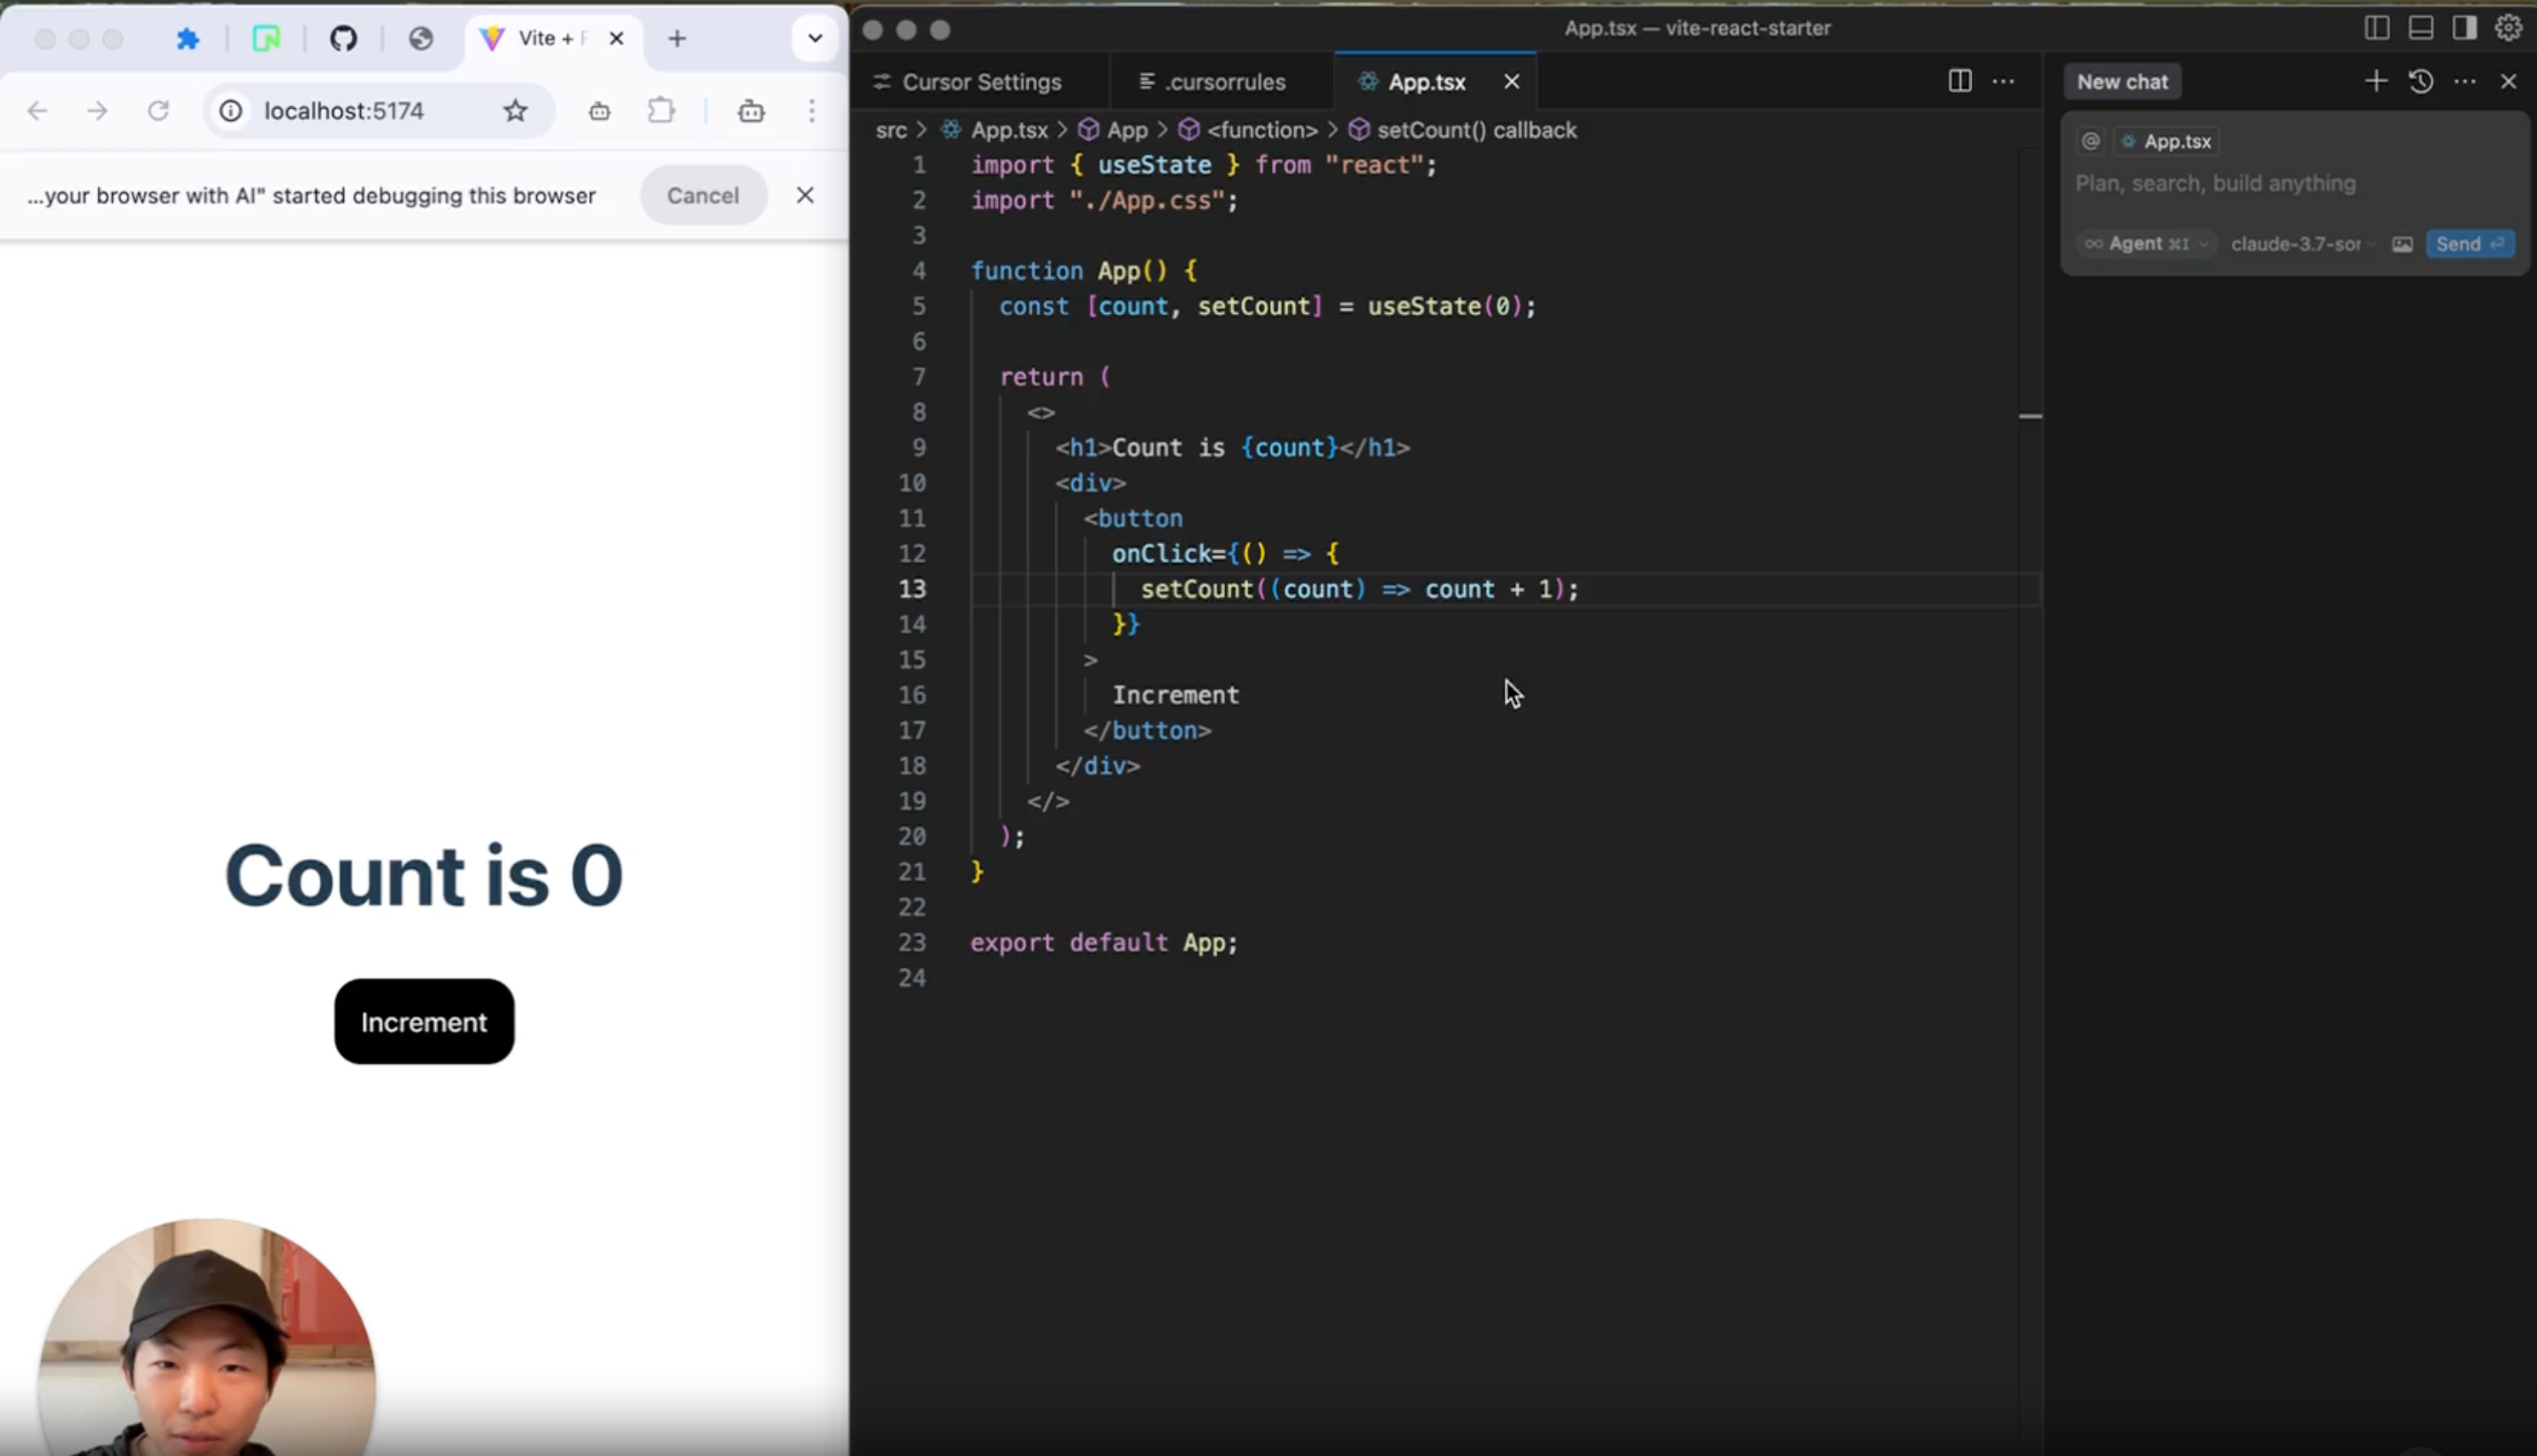Open the claude-3.7 model dropdown
This screenshot has width=2537, height=1456.
click(2302, 244)
